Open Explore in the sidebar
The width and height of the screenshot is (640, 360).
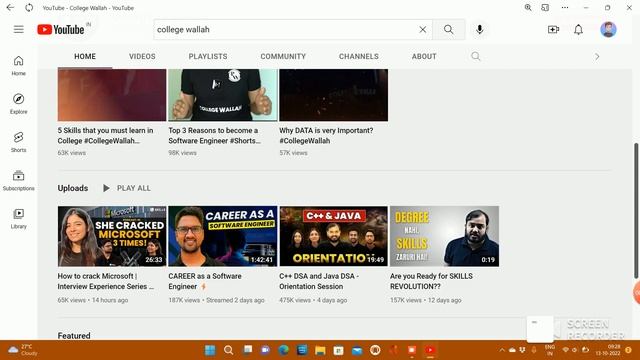point(18,104)
